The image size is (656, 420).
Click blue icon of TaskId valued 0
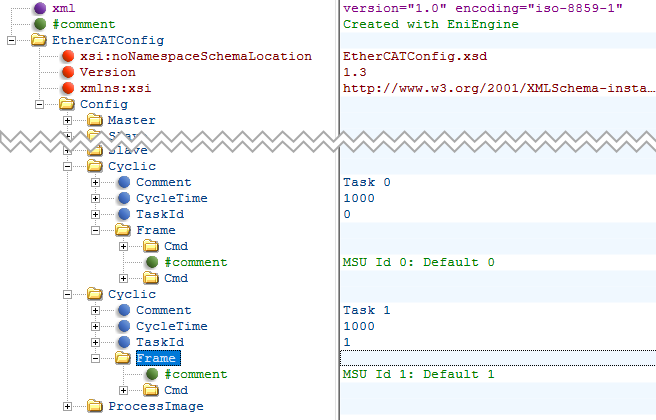click(124, 214)
